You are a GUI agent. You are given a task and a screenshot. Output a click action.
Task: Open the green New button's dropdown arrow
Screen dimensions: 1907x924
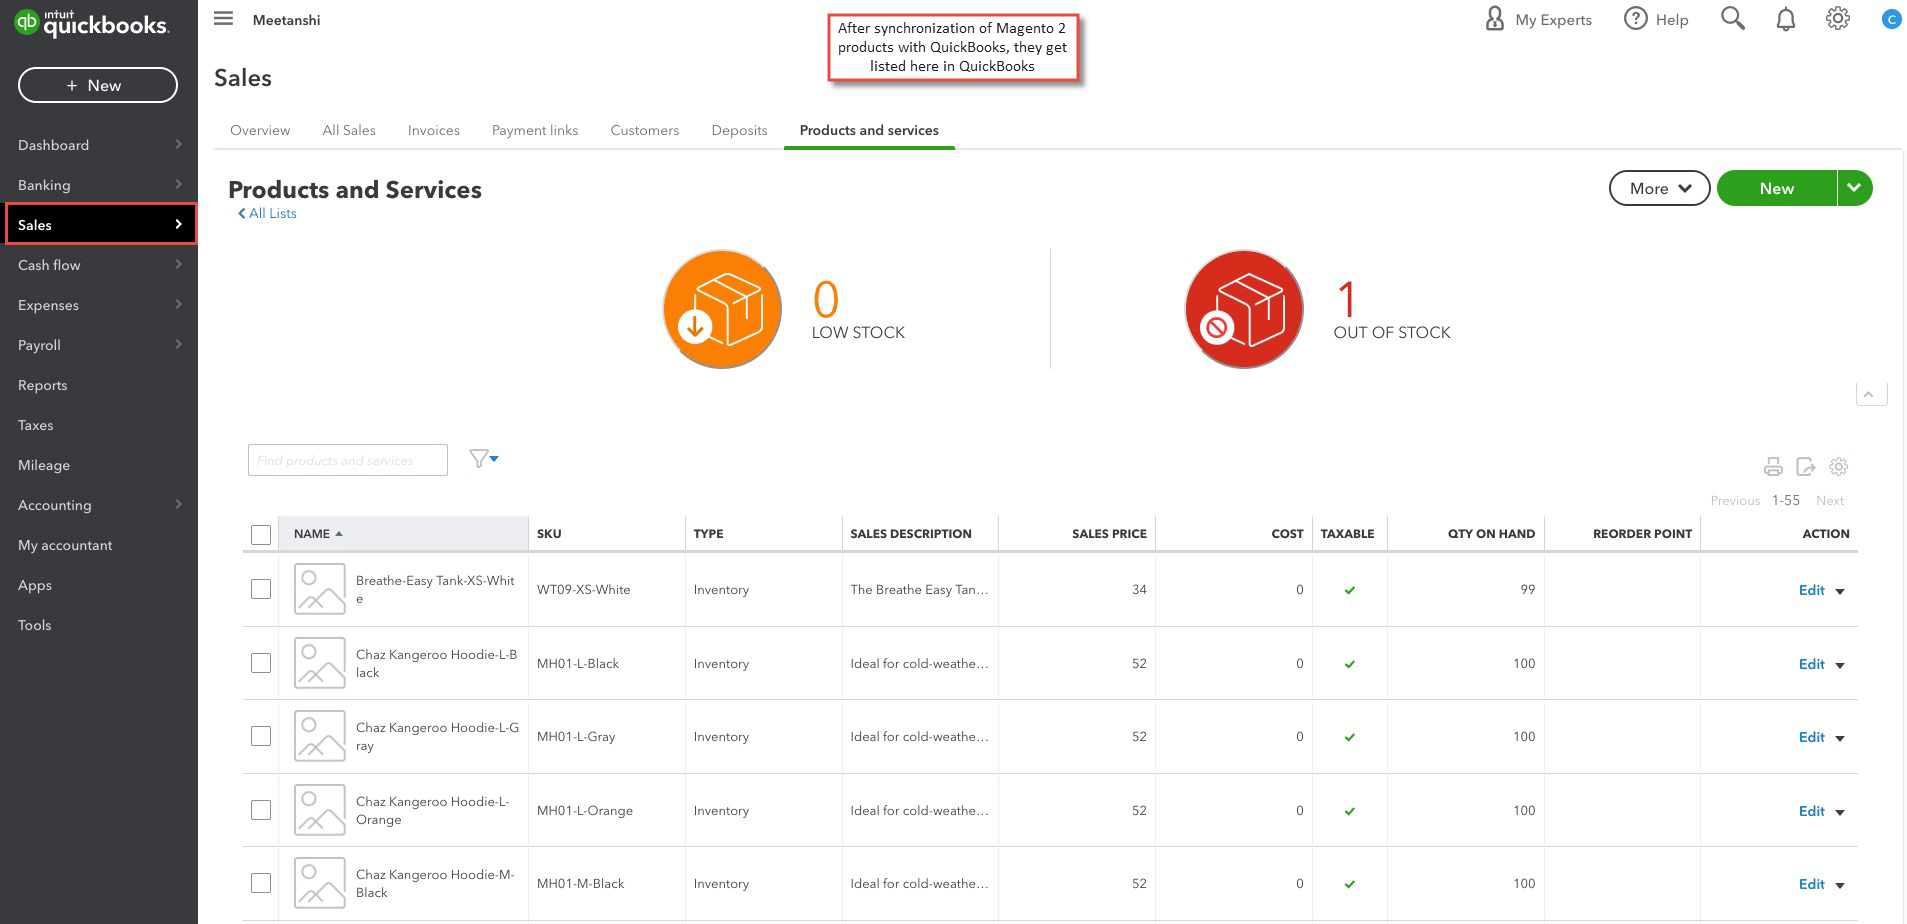1854,188
